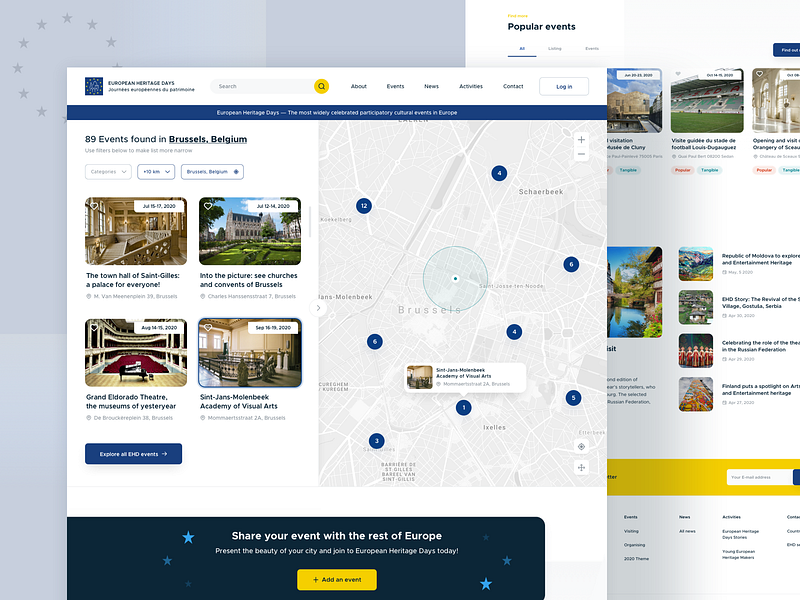Open the stade Louis-Dugauguez event image
Viewport: 800px width, 600px height.
707,101
